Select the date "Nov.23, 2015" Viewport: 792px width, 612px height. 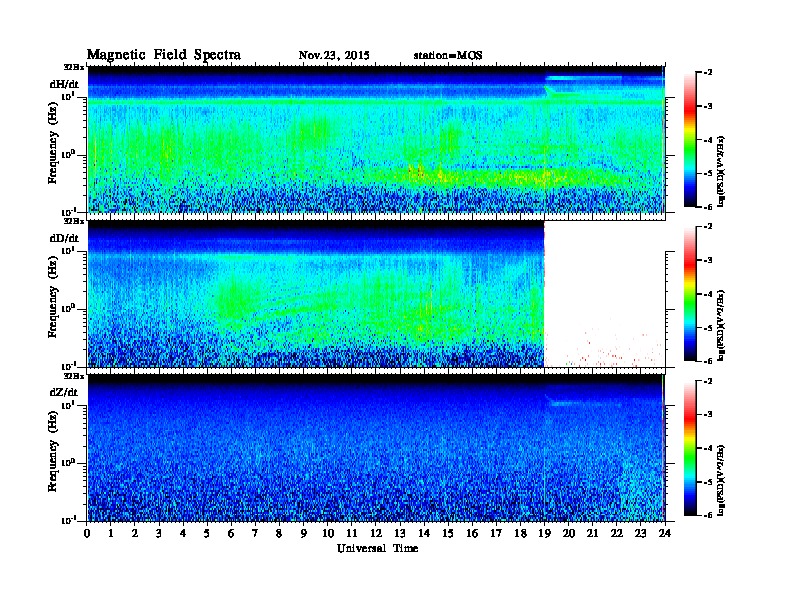334,56
